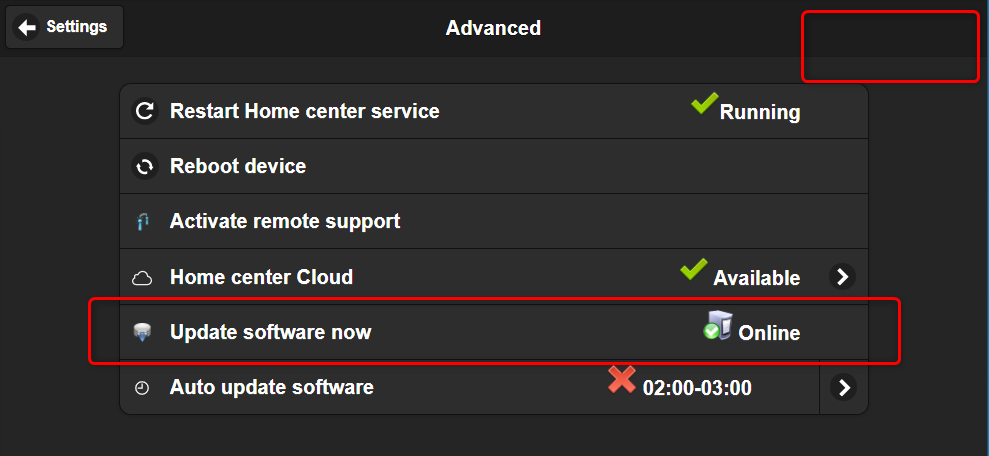989x456 pixels.
Task: Expand Home center Cloud with its chevron arrow
Action: click(x=842, y=277)
